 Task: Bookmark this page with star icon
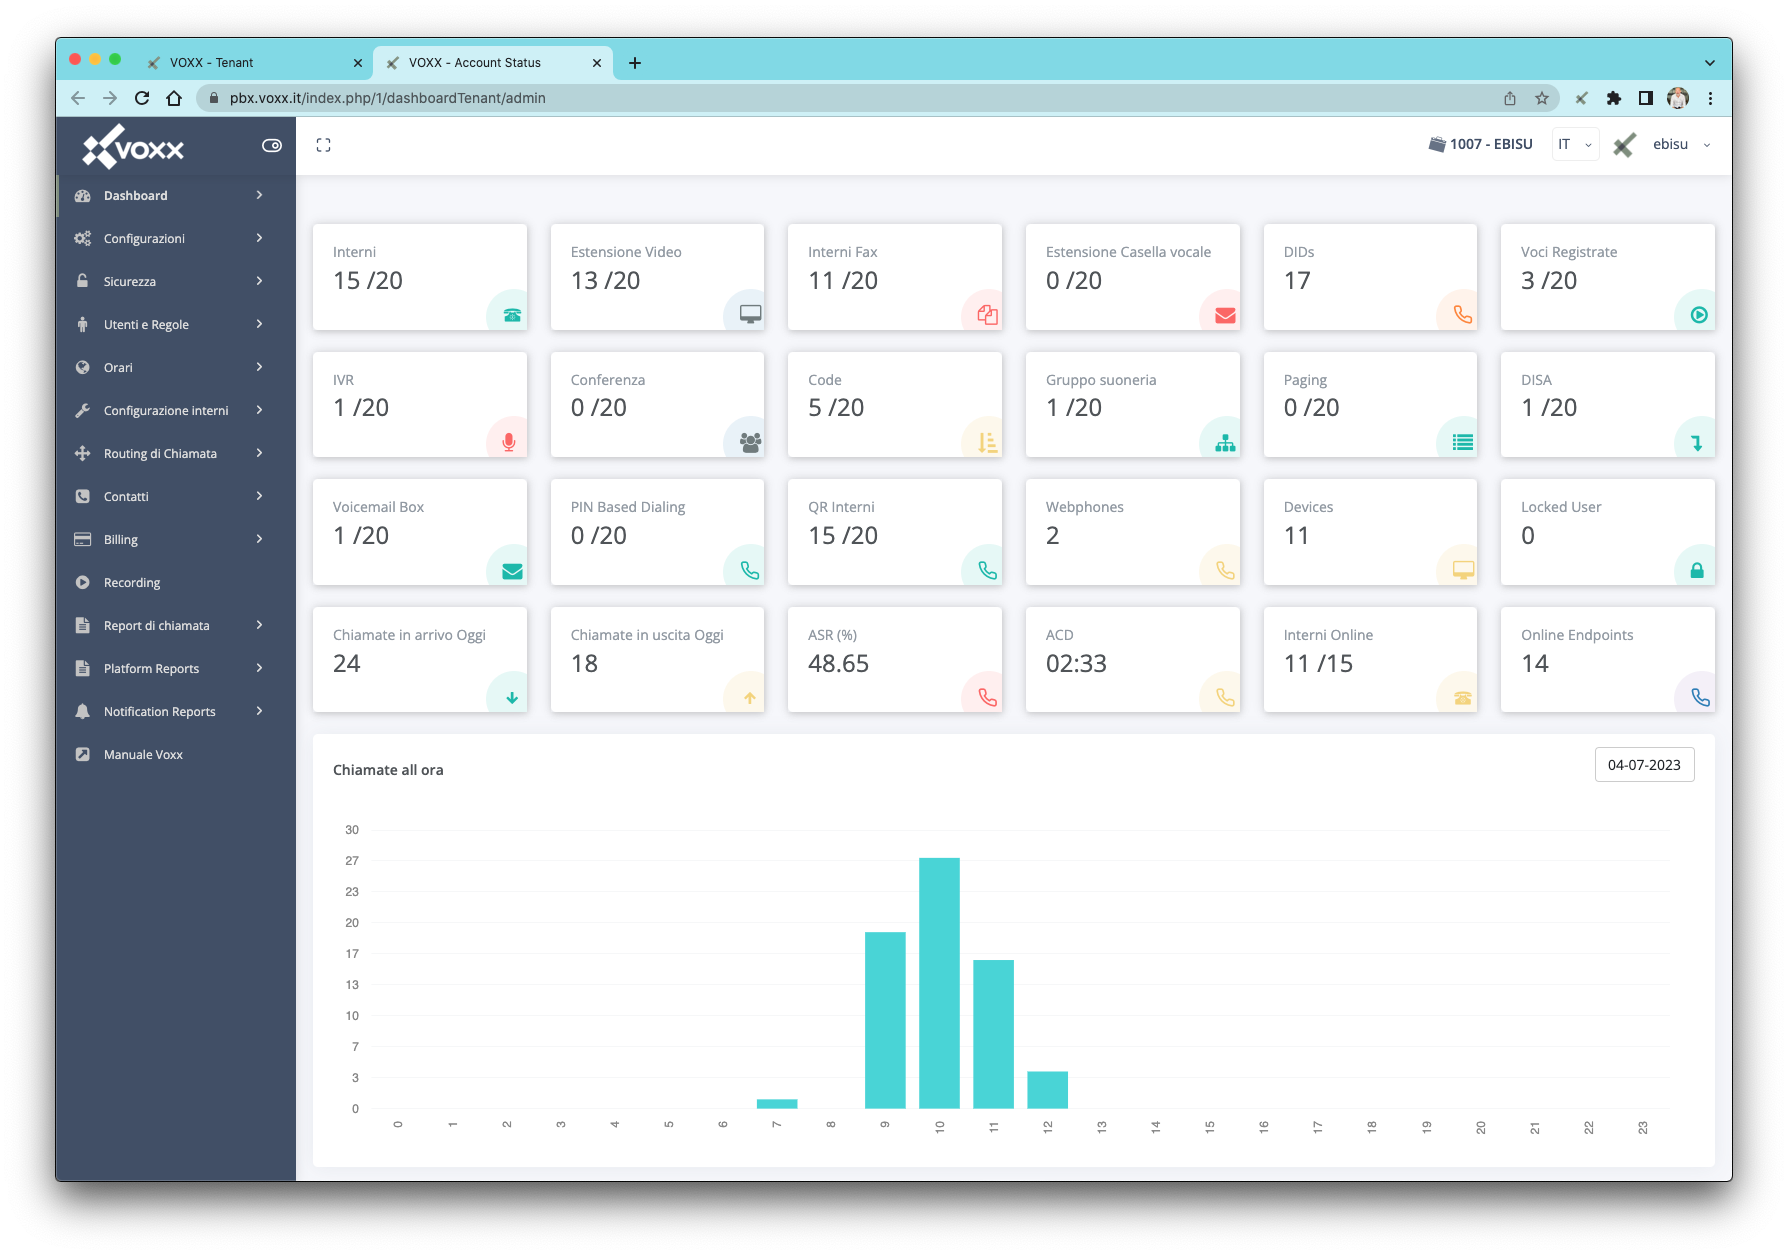pyautogui.click(x=1542, y=98)
